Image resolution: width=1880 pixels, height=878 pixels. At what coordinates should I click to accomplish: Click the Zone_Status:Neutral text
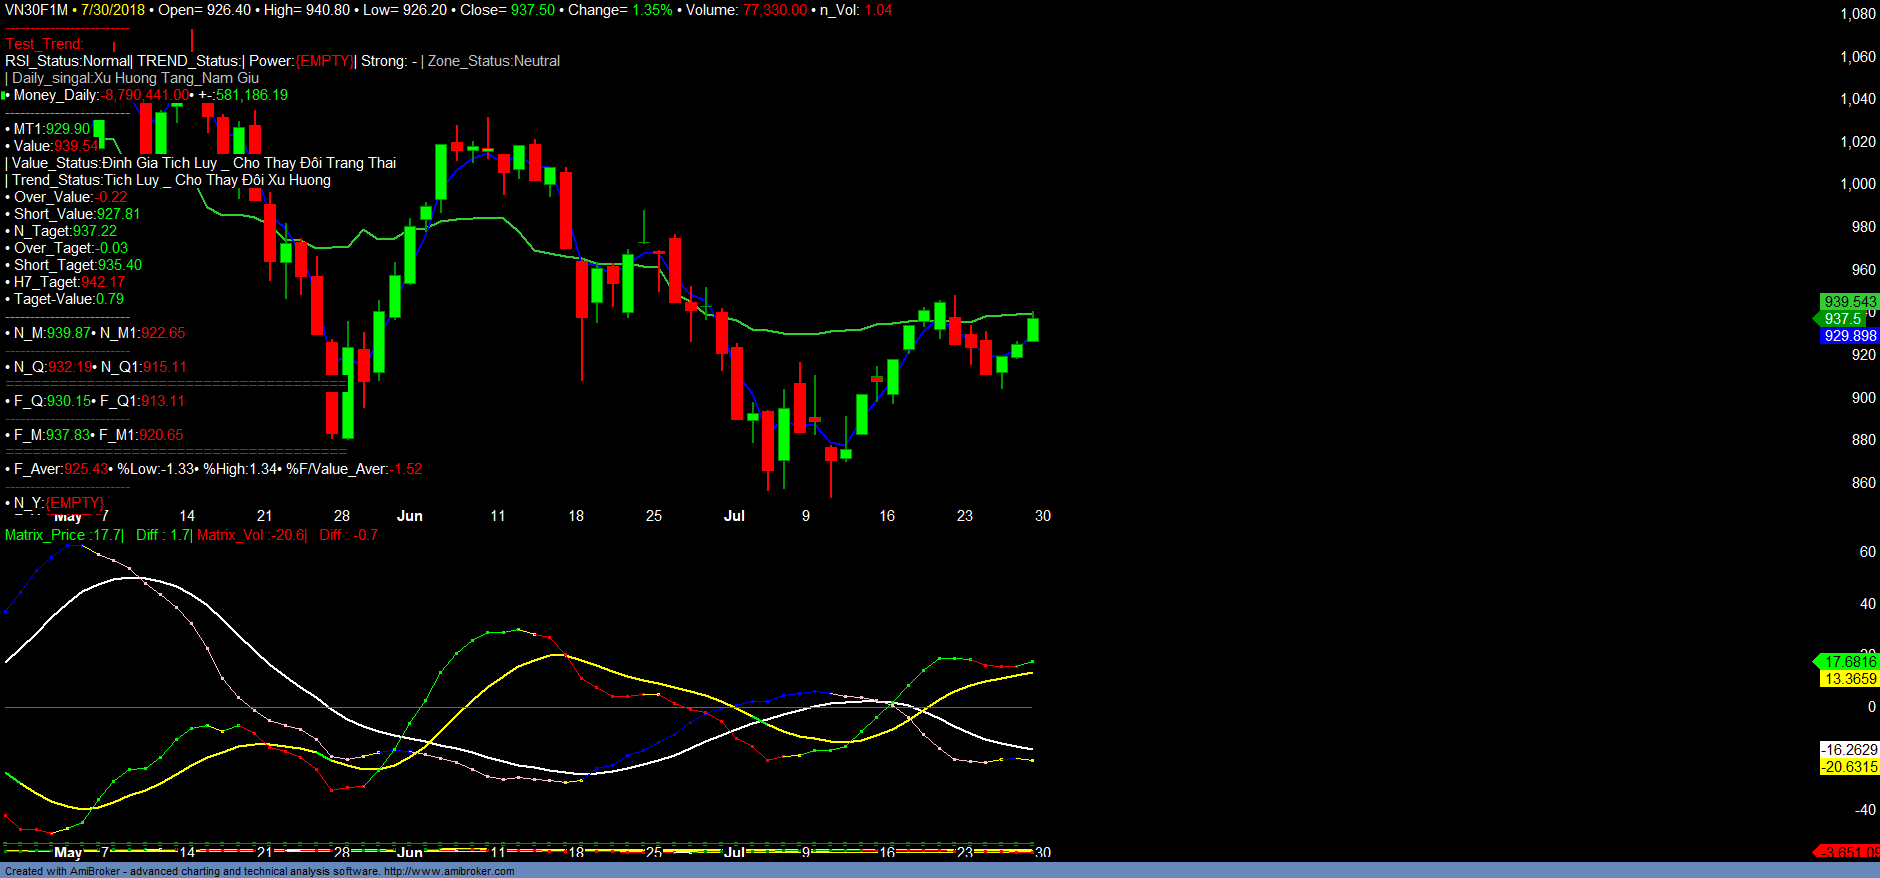(494, 61)
